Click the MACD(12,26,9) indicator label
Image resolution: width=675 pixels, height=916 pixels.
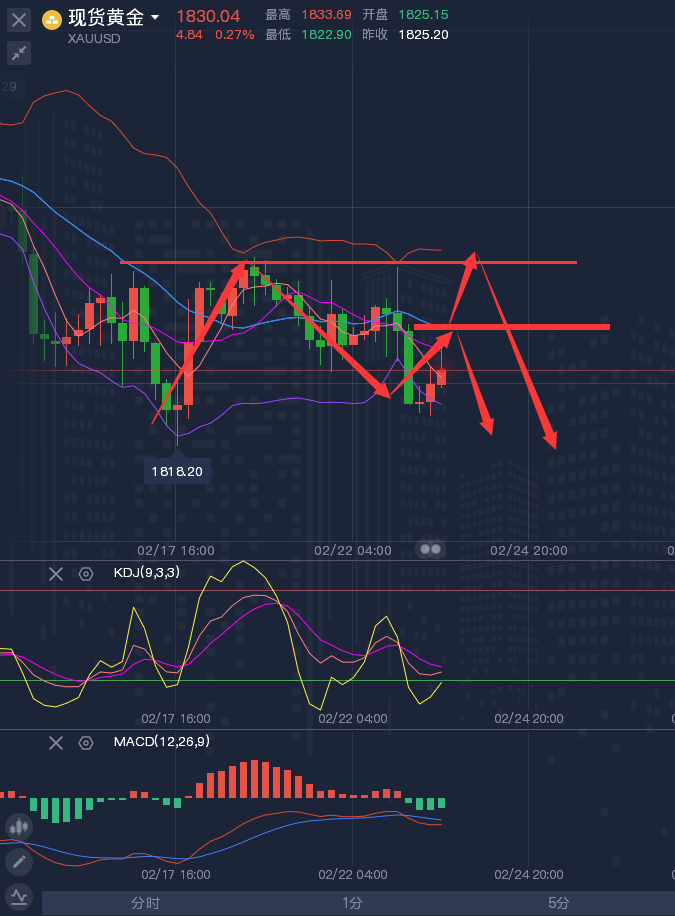162,741
